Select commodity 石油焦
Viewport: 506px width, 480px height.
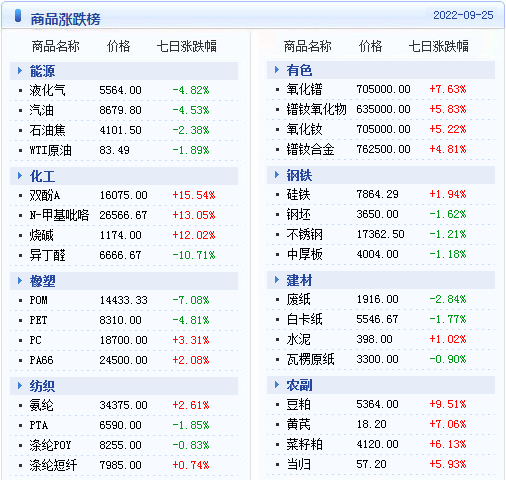click(47, 130)
